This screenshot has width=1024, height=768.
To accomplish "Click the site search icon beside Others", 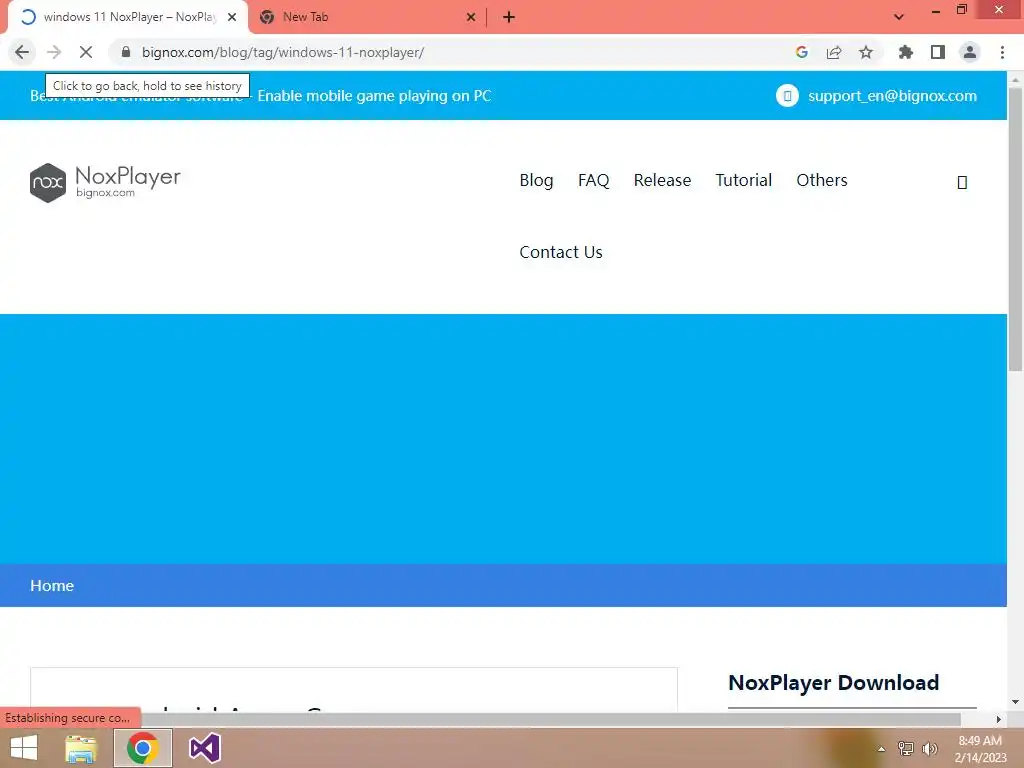I will click(x=962, y=182).
